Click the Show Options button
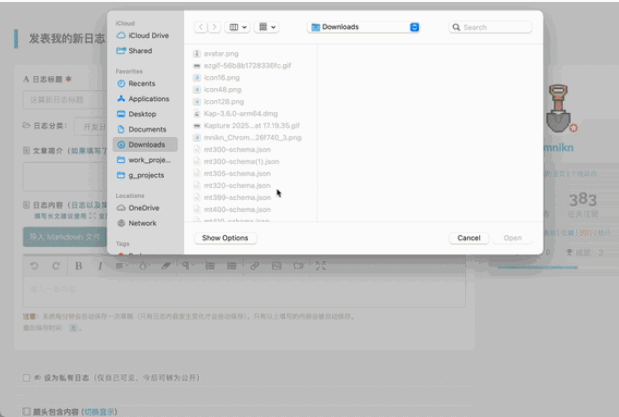The height and width of the screenshot is (417, 619). coord(225,238)
